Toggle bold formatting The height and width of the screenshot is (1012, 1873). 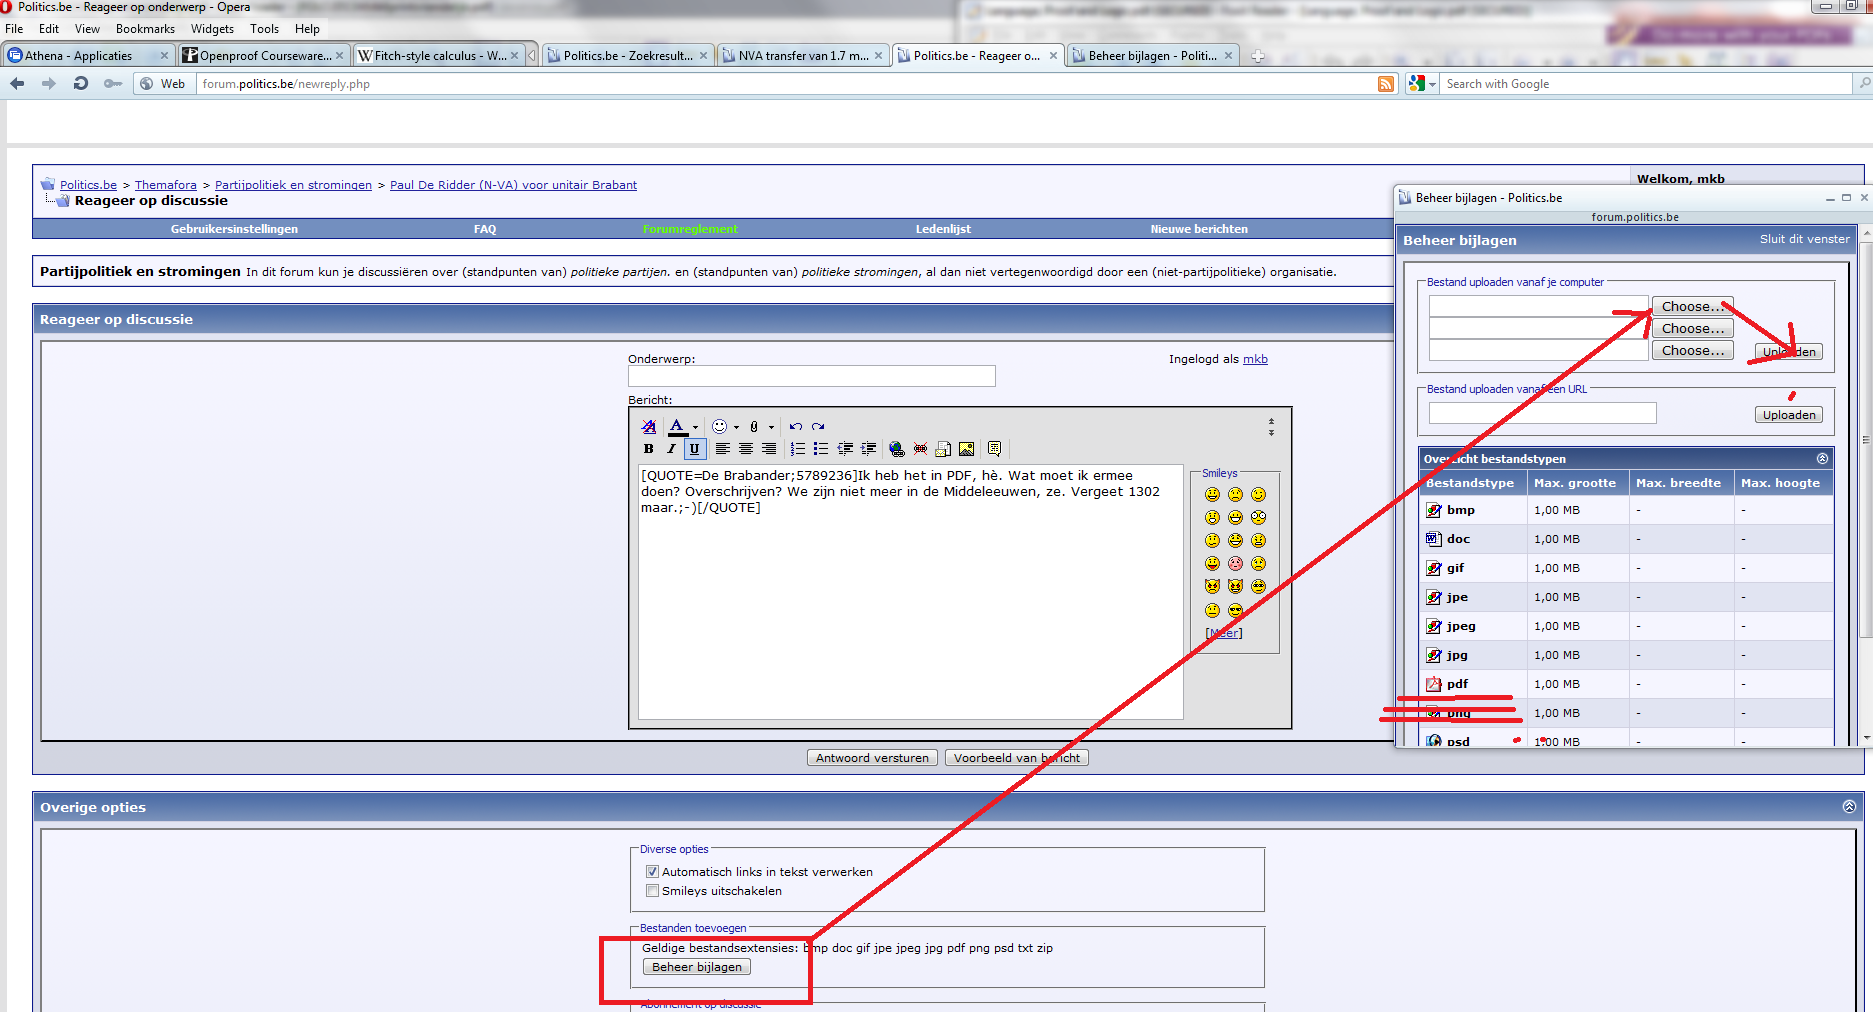point(649,449)
